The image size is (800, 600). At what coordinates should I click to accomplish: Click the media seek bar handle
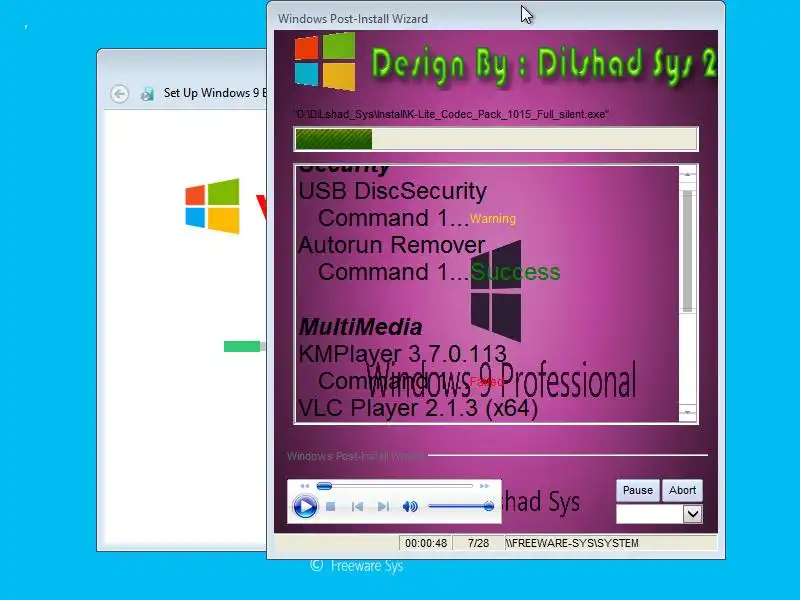324,486
